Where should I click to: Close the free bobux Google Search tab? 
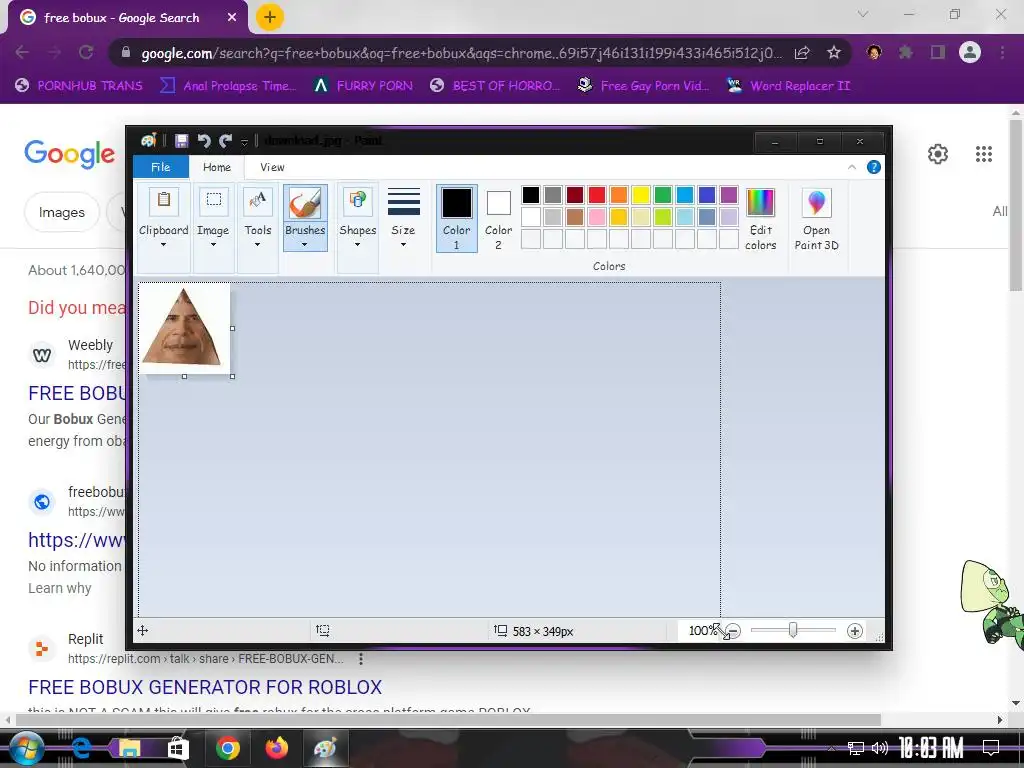pyautogui.click(x=232, y=18)
